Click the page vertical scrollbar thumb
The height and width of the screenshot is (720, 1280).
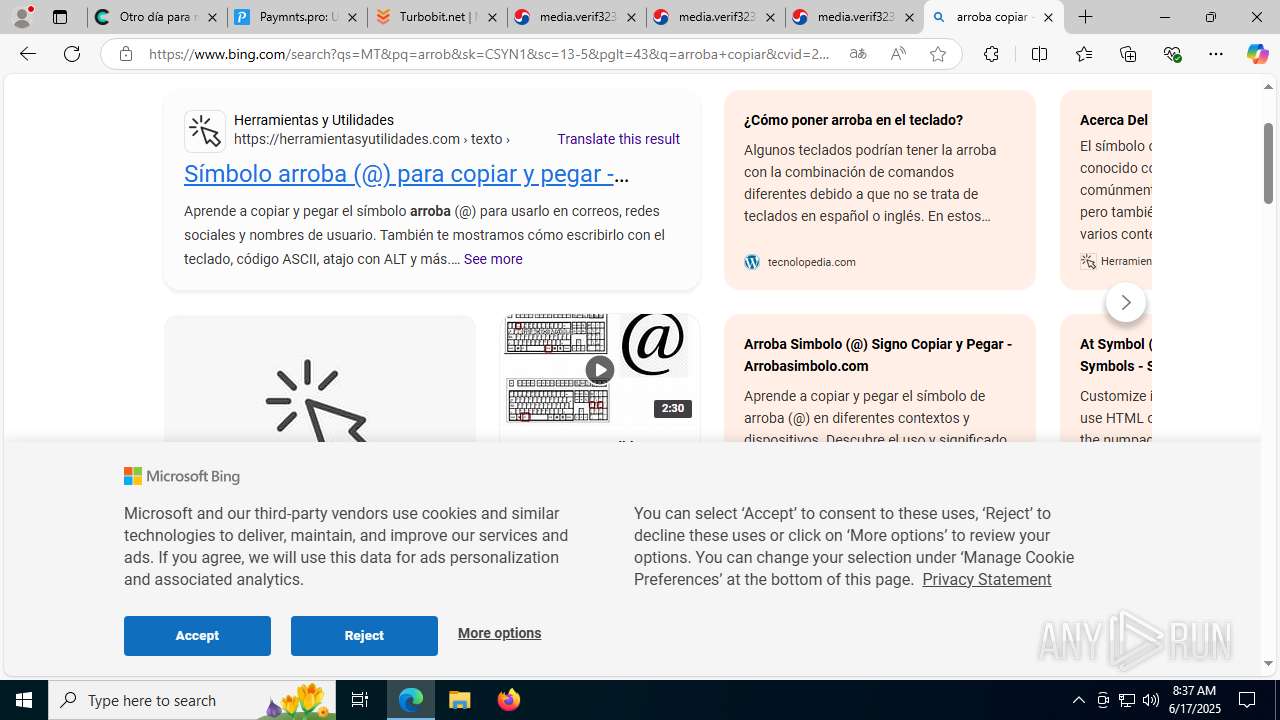1269,162
